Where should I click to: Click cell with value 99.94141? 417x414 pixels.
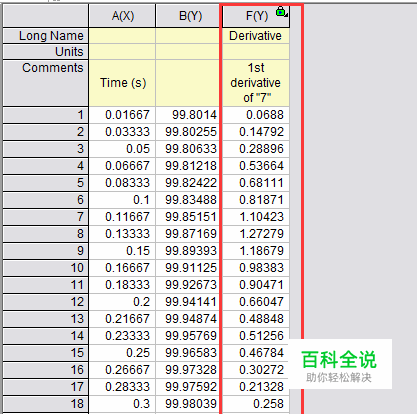189,302
